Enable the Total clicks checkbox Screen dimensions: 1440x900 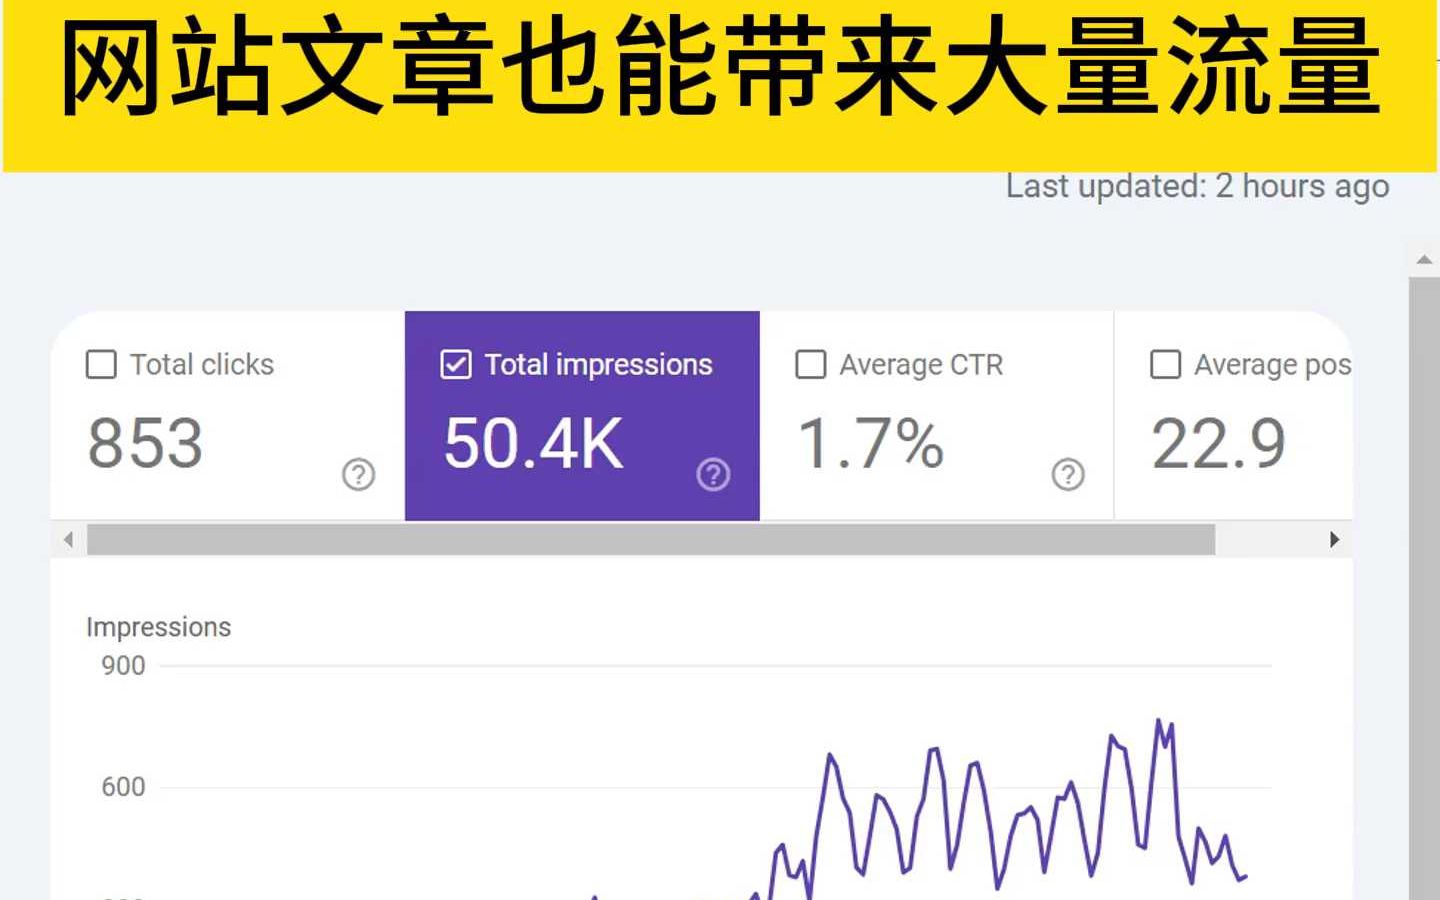point(101,364)
